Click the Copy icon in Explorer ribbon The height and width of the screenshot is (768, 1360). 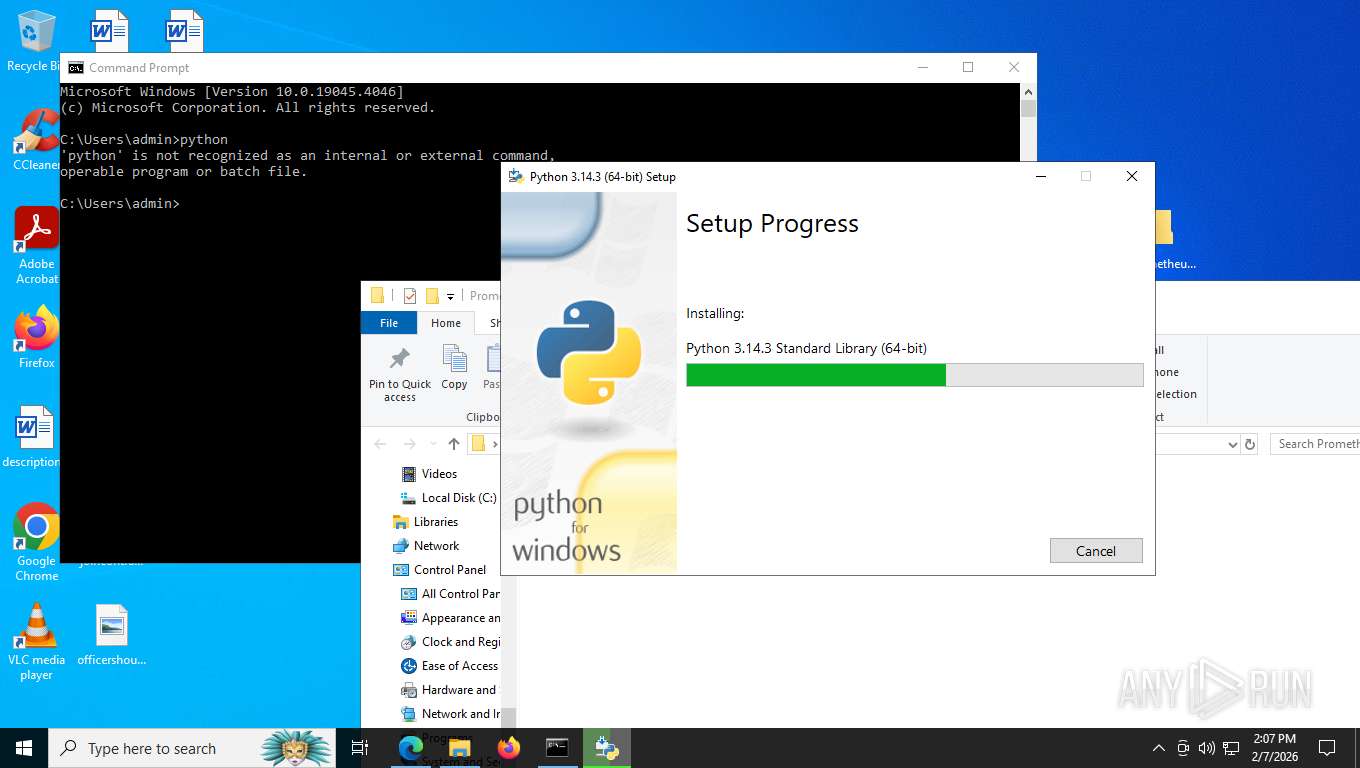[454, 367]
